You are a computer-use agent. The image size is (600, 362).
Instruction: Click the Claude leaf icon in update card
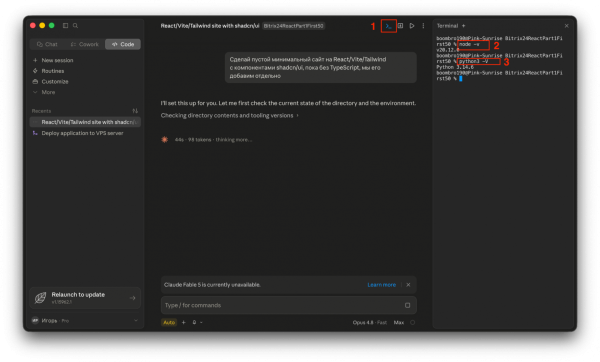41,298
